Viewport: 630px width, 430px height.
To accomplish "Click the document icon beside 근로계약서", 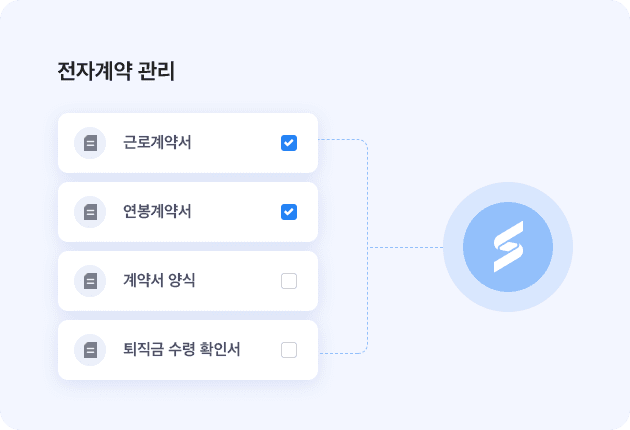I will [x=90, y=143].
